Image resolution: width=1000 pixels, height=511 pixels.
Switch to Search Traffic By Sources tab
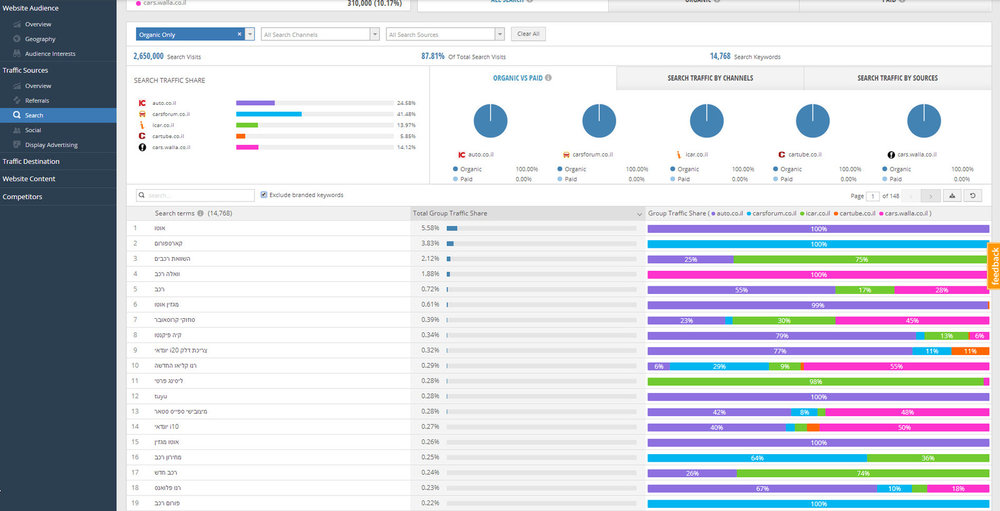(x=897, y=78)
